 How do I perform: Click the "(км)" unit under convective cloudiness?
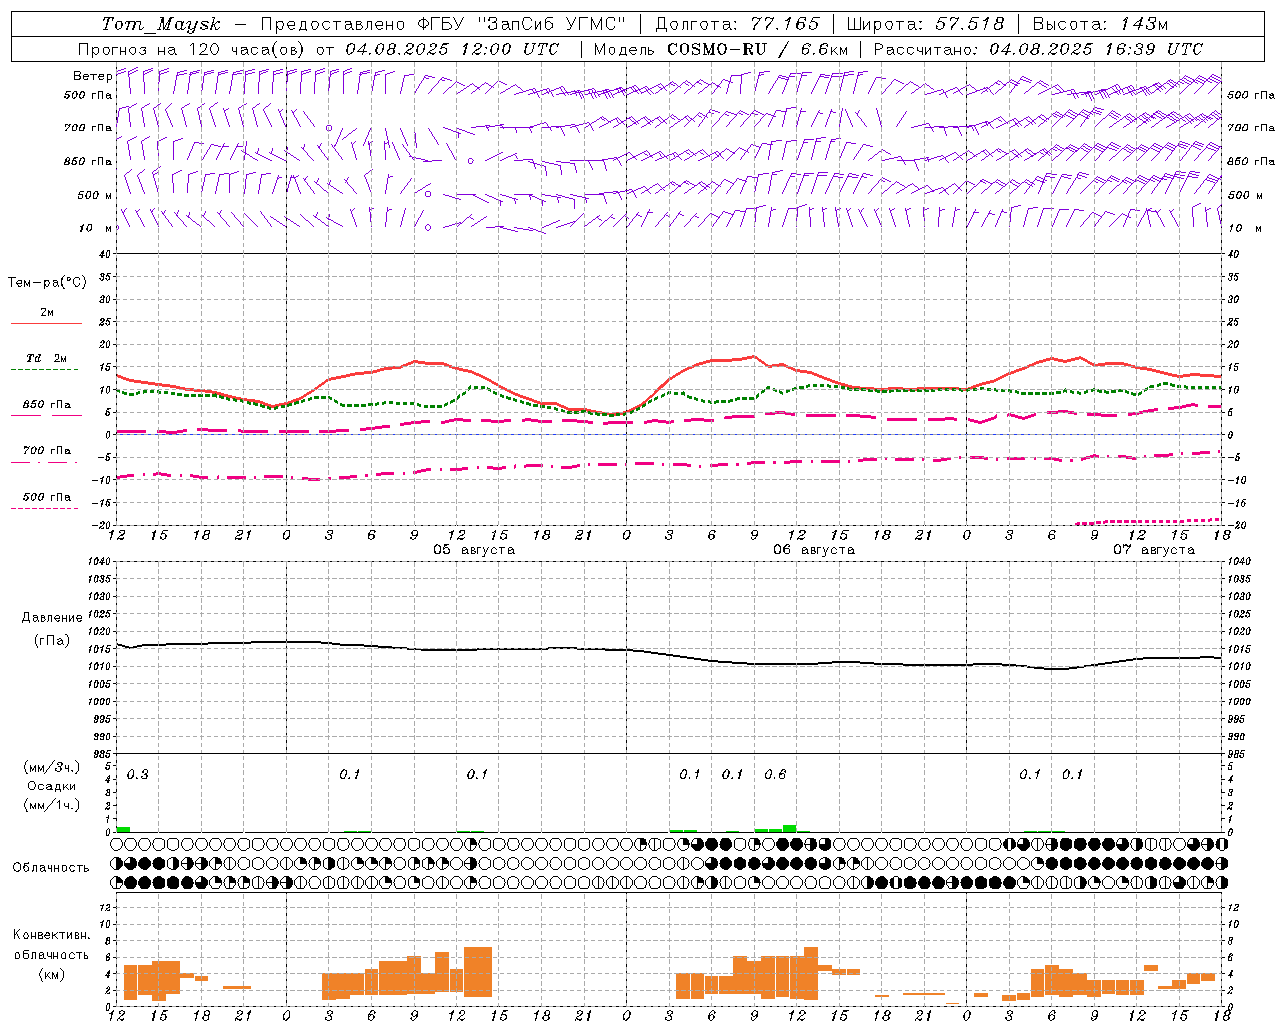tap(52, 974)
